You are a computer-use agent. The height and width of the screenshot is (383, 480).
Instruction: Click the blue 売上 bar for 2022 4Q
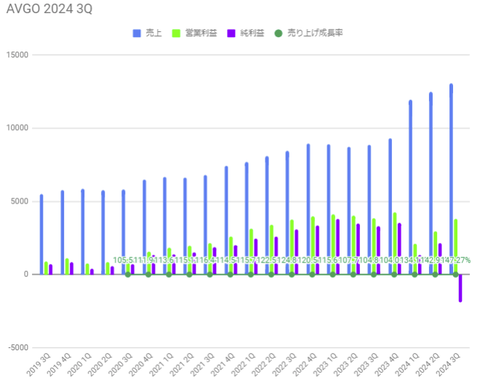(x=308, y=209)
